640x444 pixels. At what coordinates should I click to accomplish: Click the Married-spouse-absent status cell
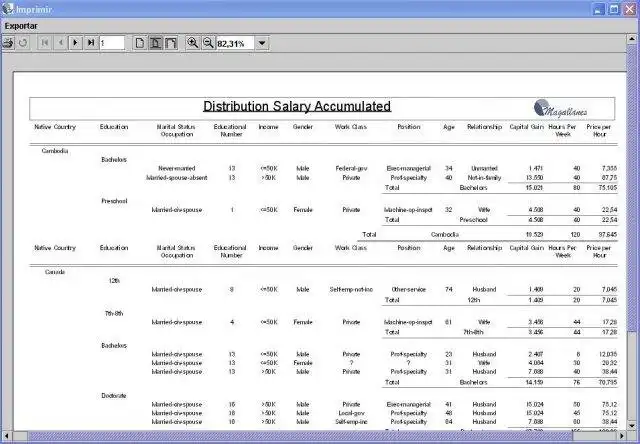pyautogui.click(x=177, y=178)
